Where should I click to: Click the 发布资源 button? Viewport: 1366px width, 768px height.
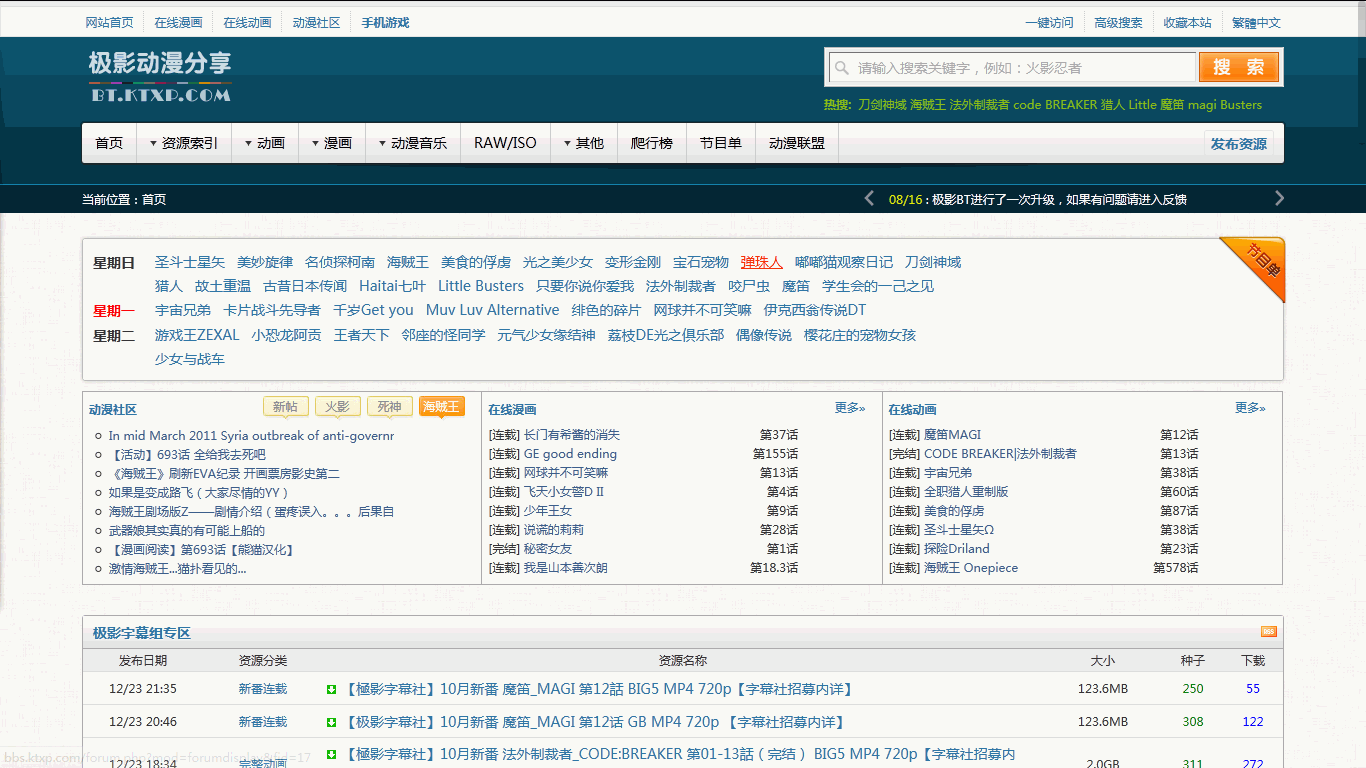pyautogui.click(x=1238, y=144)
